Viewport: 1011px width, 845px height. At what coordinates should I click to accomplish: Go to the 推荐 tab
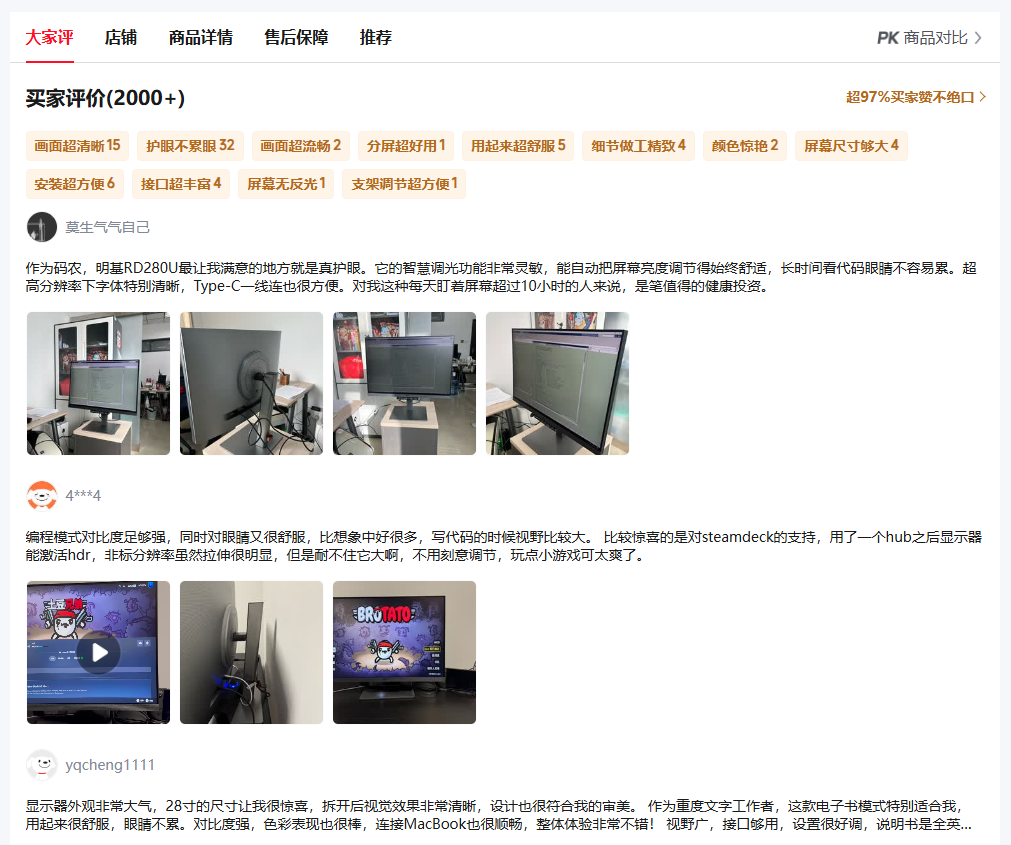pyautogui.click(x=376, y=37)
